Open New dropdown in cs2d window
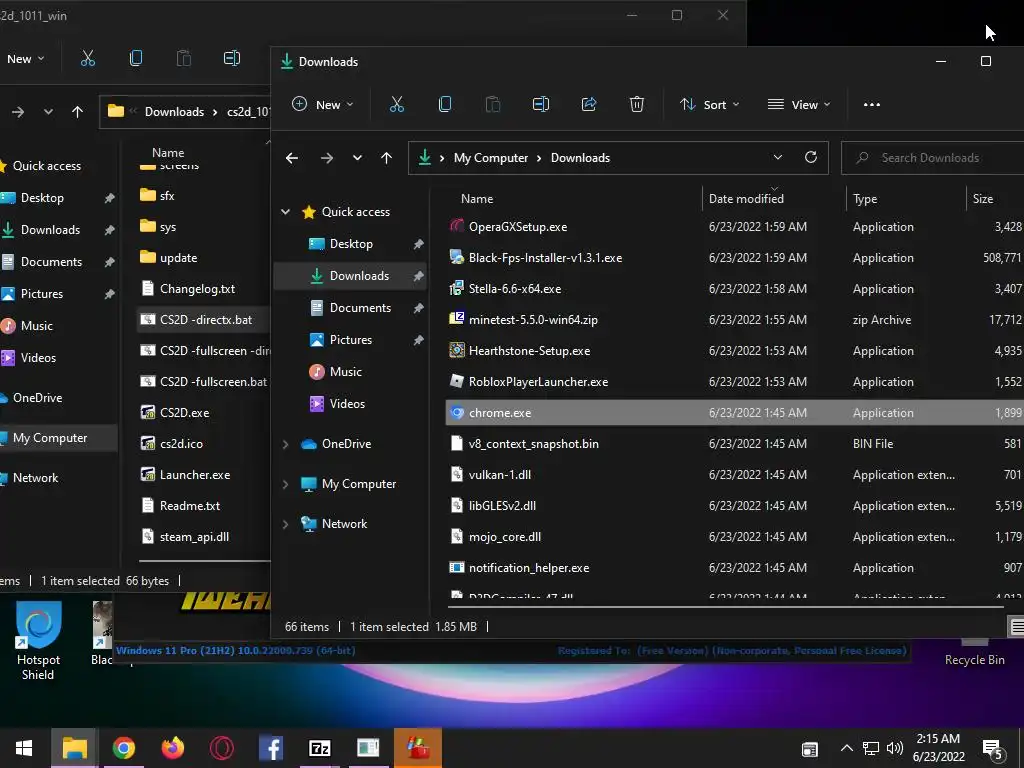This screenshot has width=1024, height=768. [26, 59]
